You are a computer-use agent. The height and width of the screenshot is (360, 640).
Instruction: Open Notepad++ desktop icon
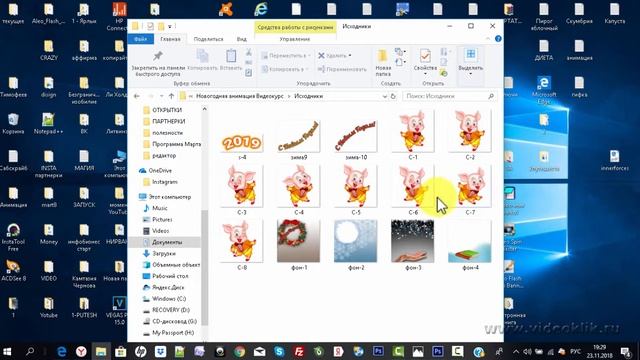[x=48, y=124]
